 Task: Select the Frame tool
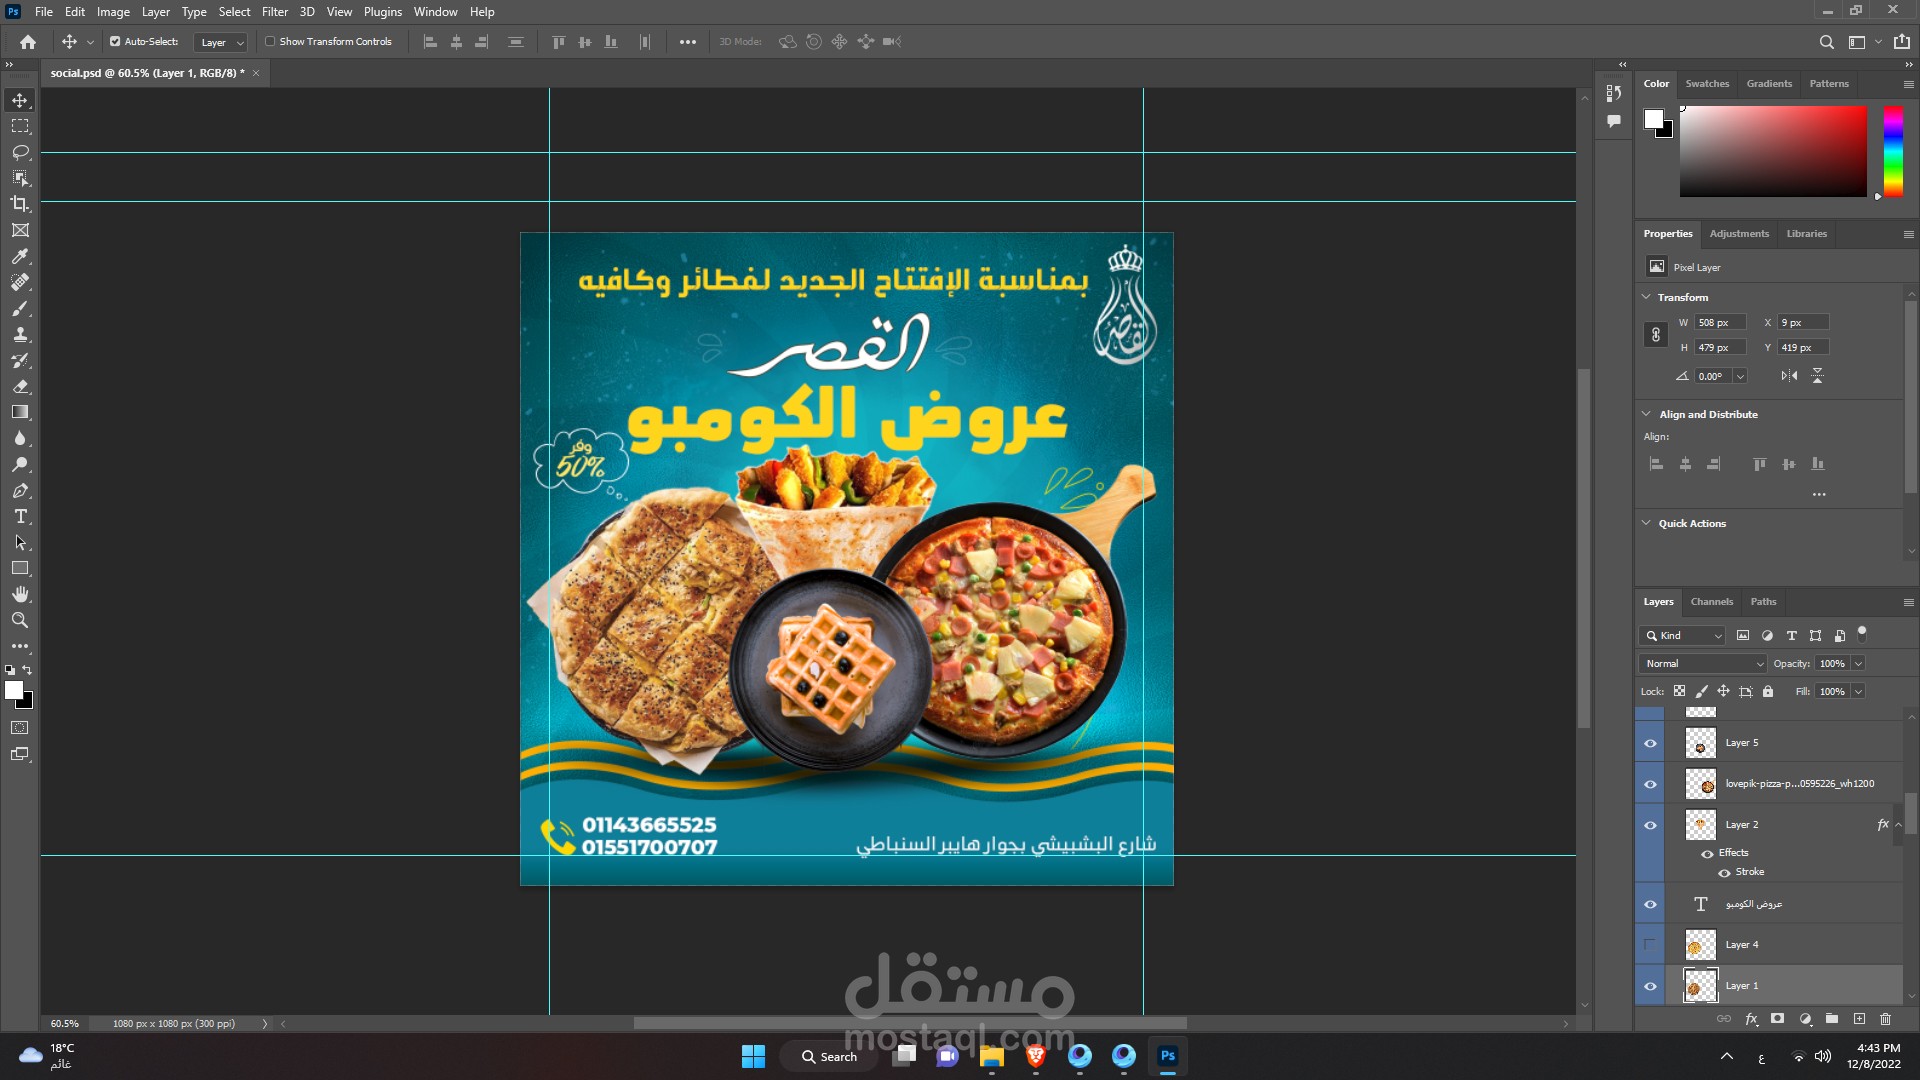[x=20, y=230]
